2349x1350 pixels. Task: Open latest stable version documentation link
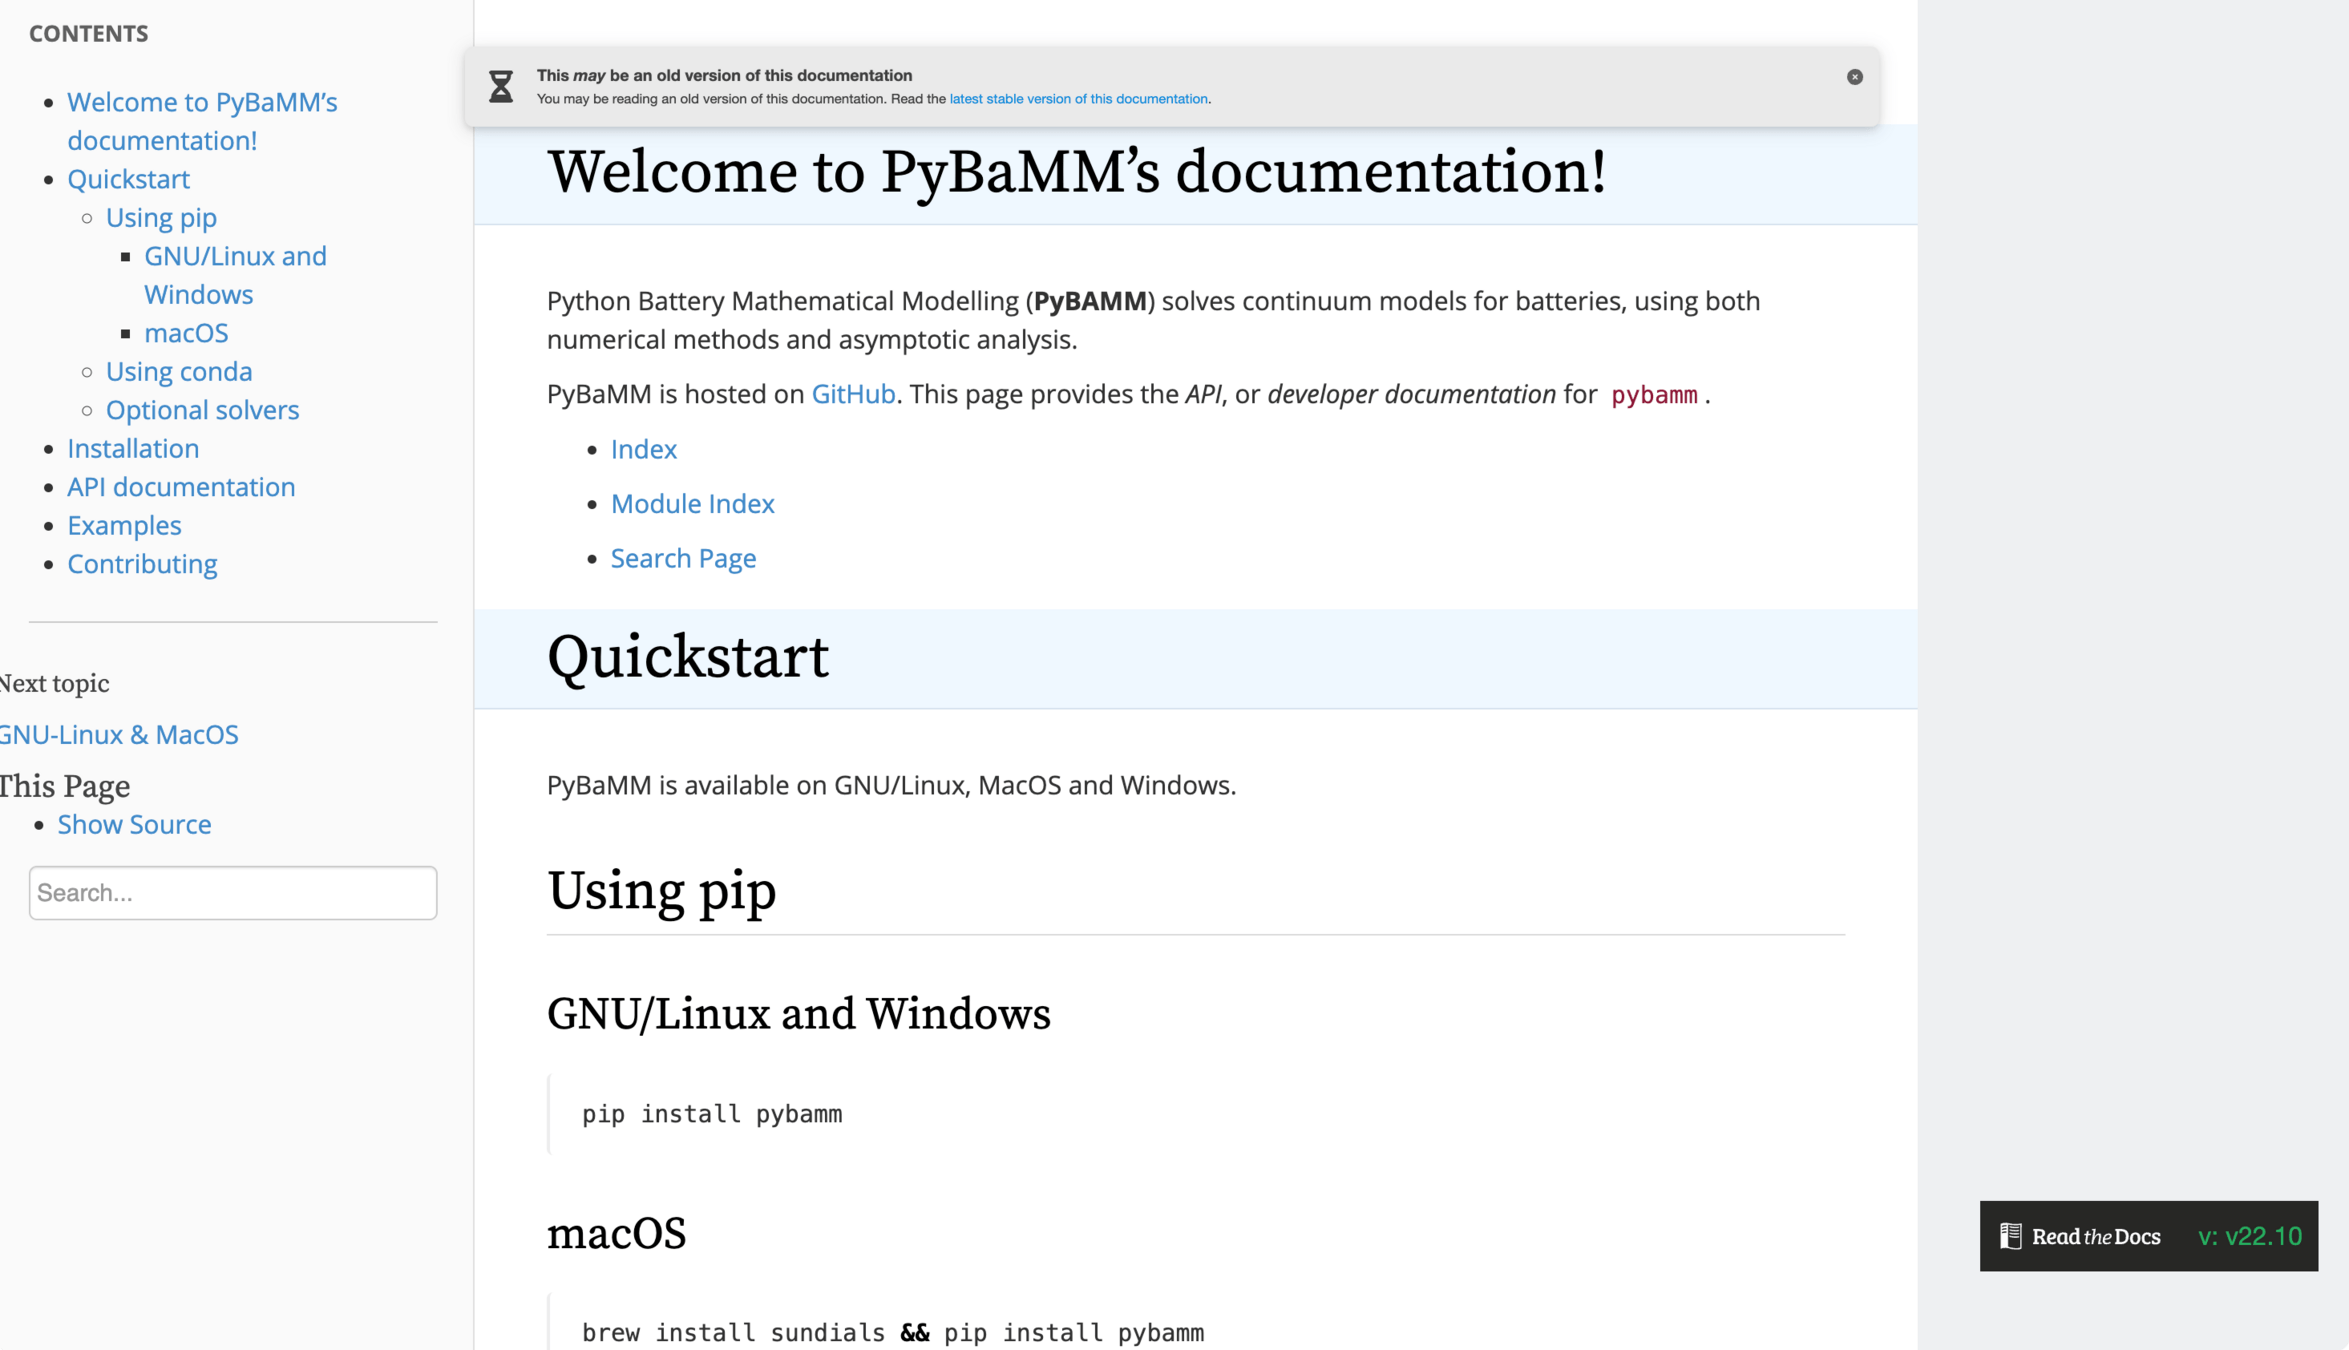(1078, 99)
